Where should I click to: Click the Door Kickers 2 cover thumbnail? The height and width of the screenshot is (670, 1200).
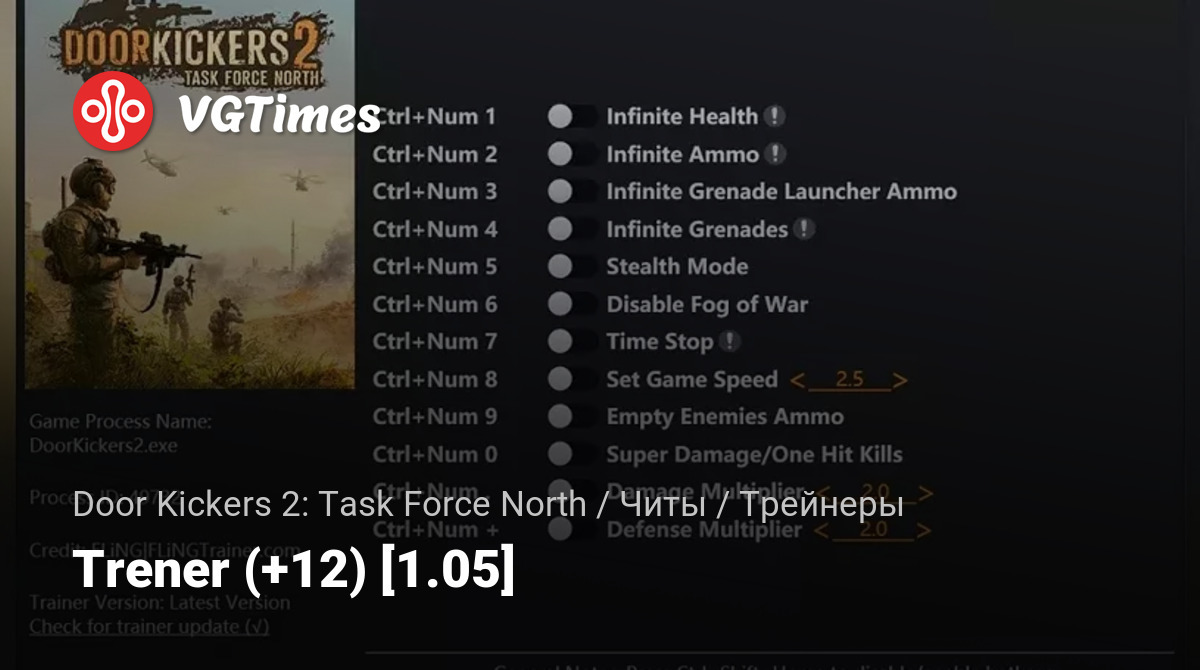tap(189, 194)
